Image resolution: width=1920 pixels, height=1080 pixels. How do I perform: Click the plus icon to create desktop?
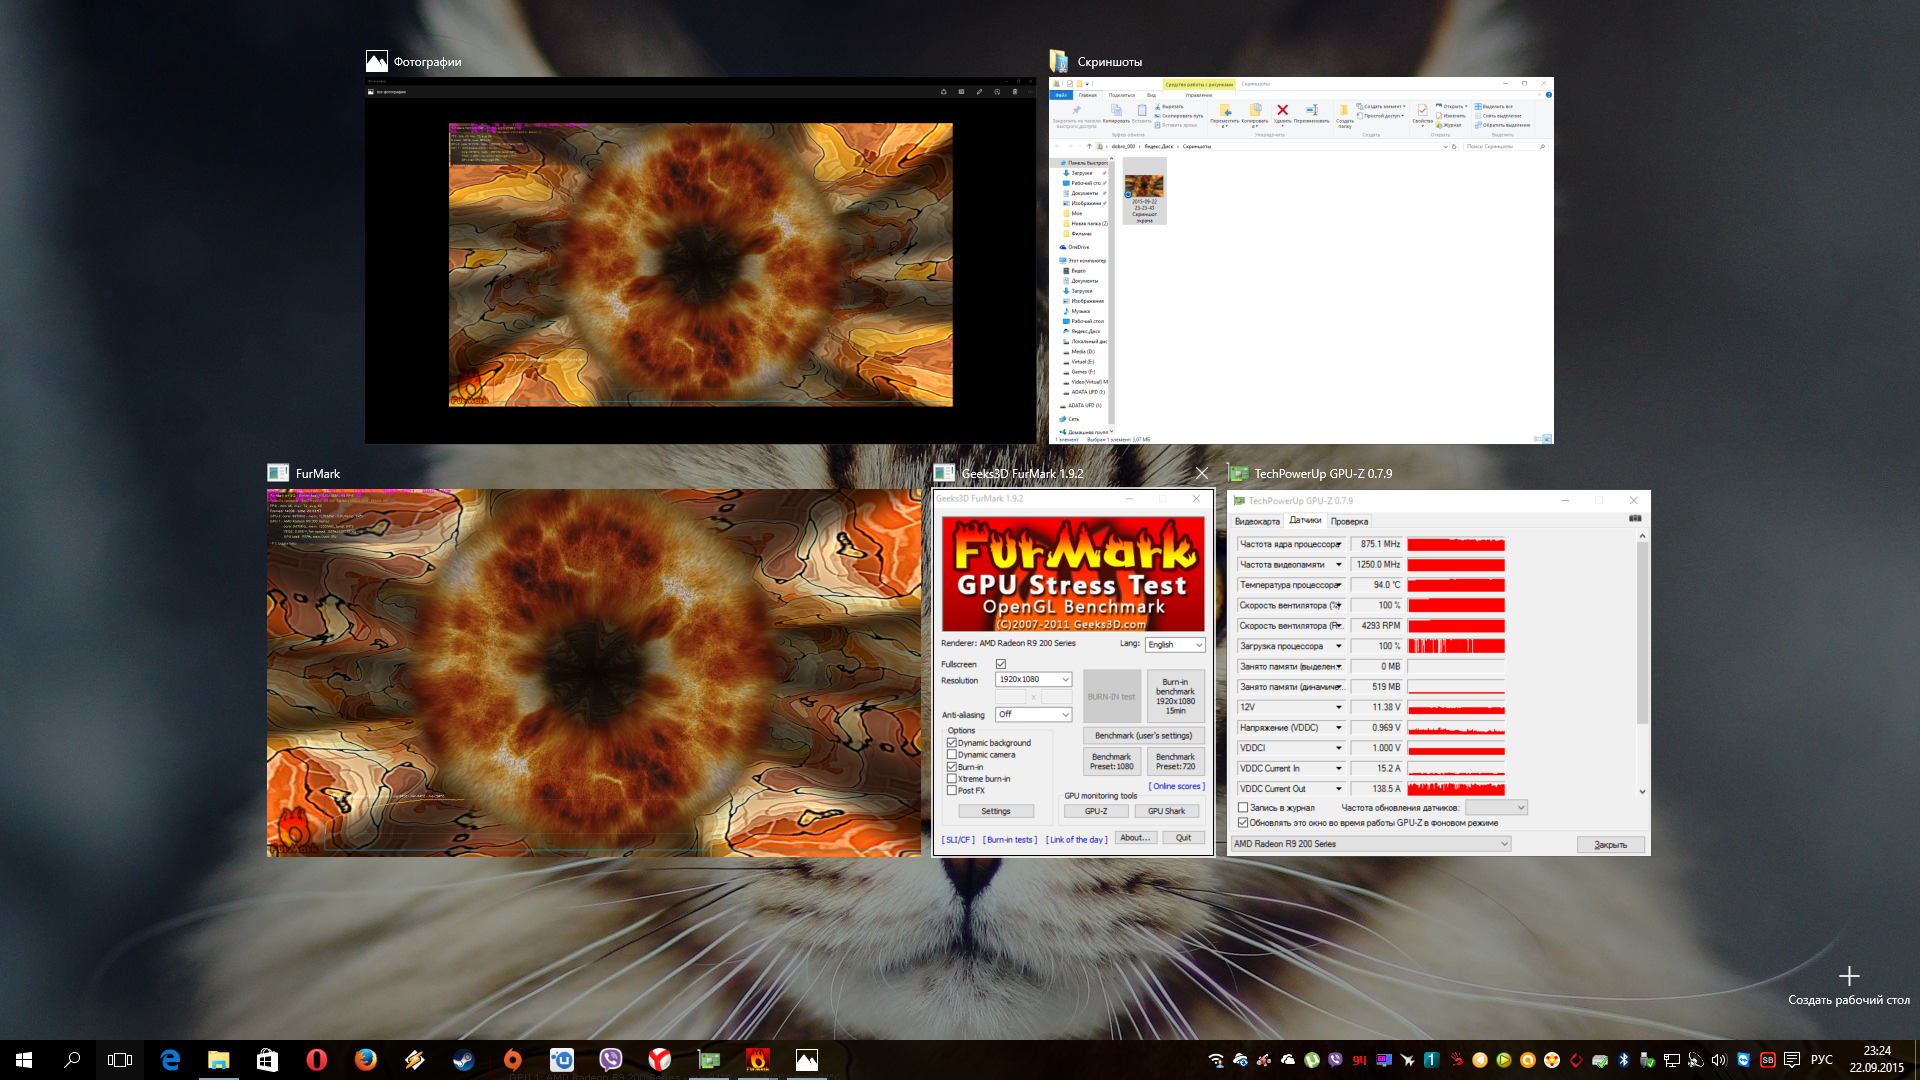point(1848,976)
